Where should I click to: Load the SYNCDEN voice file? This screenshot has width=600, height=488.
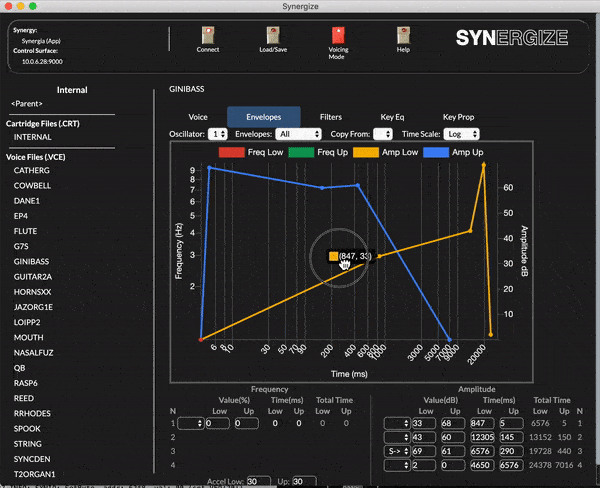point(32,459)
